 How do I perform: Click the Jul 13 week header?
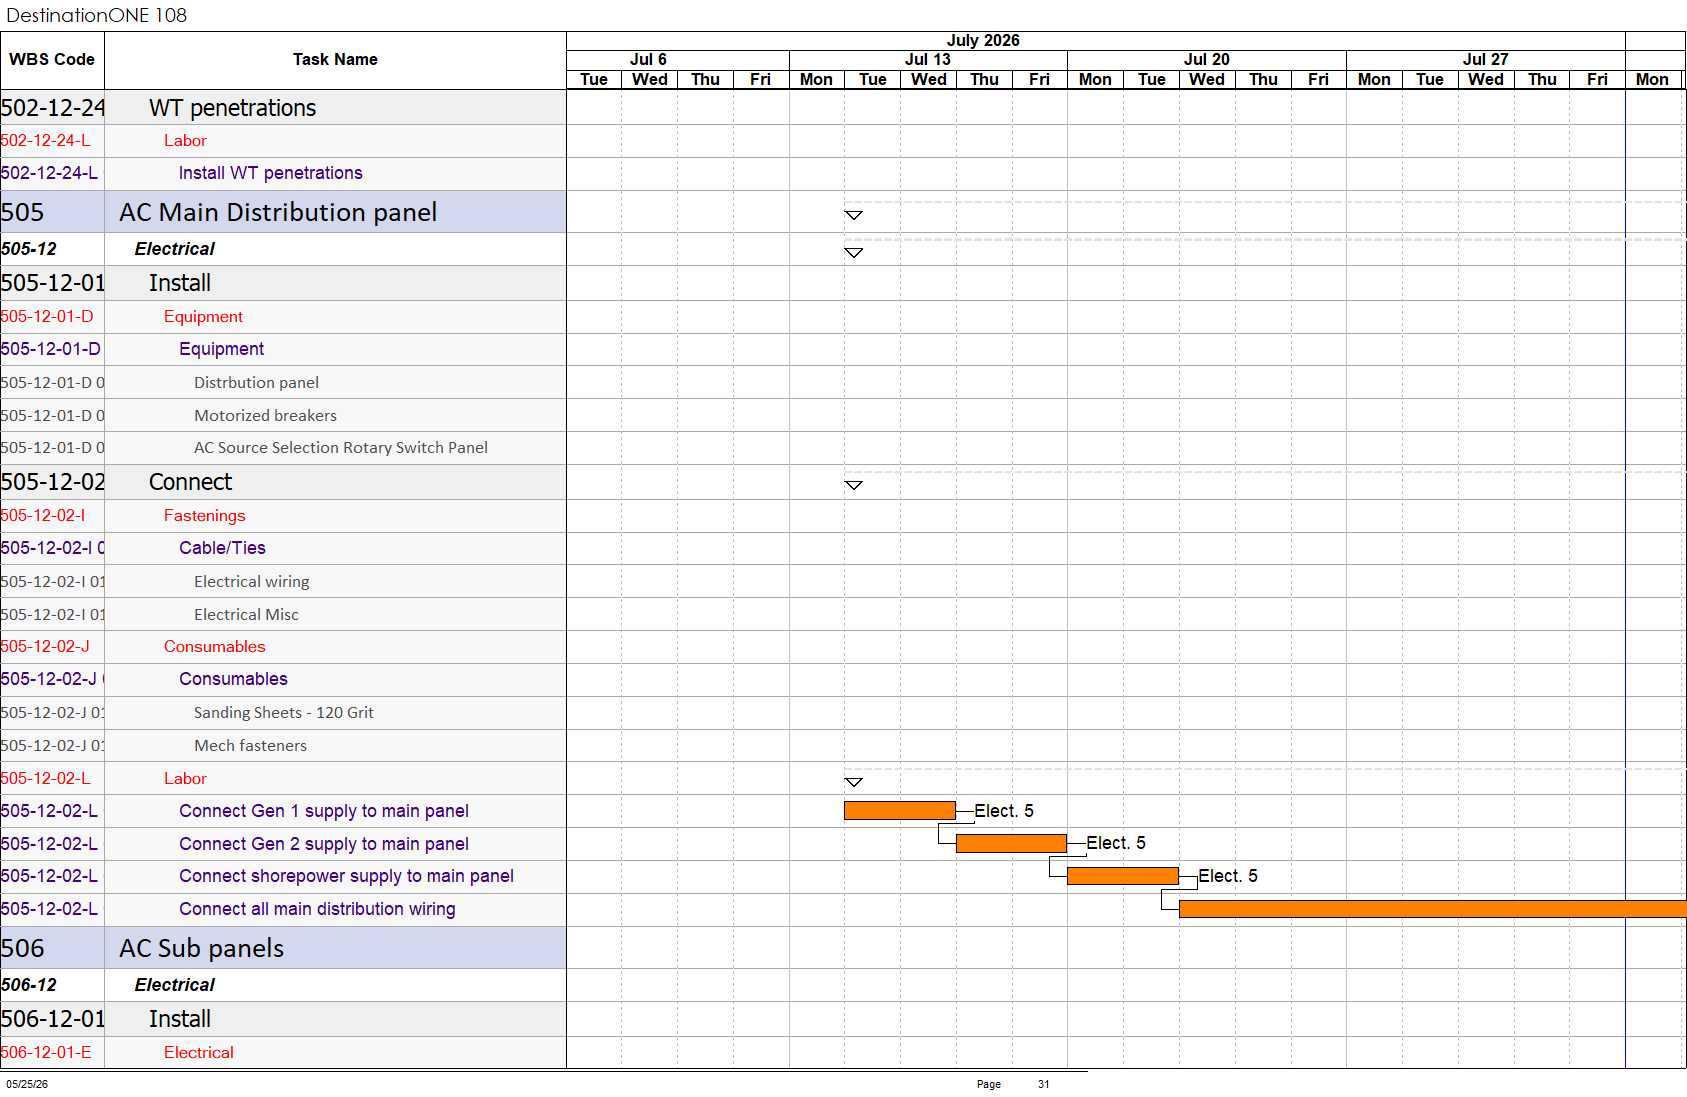coord(928,60)
